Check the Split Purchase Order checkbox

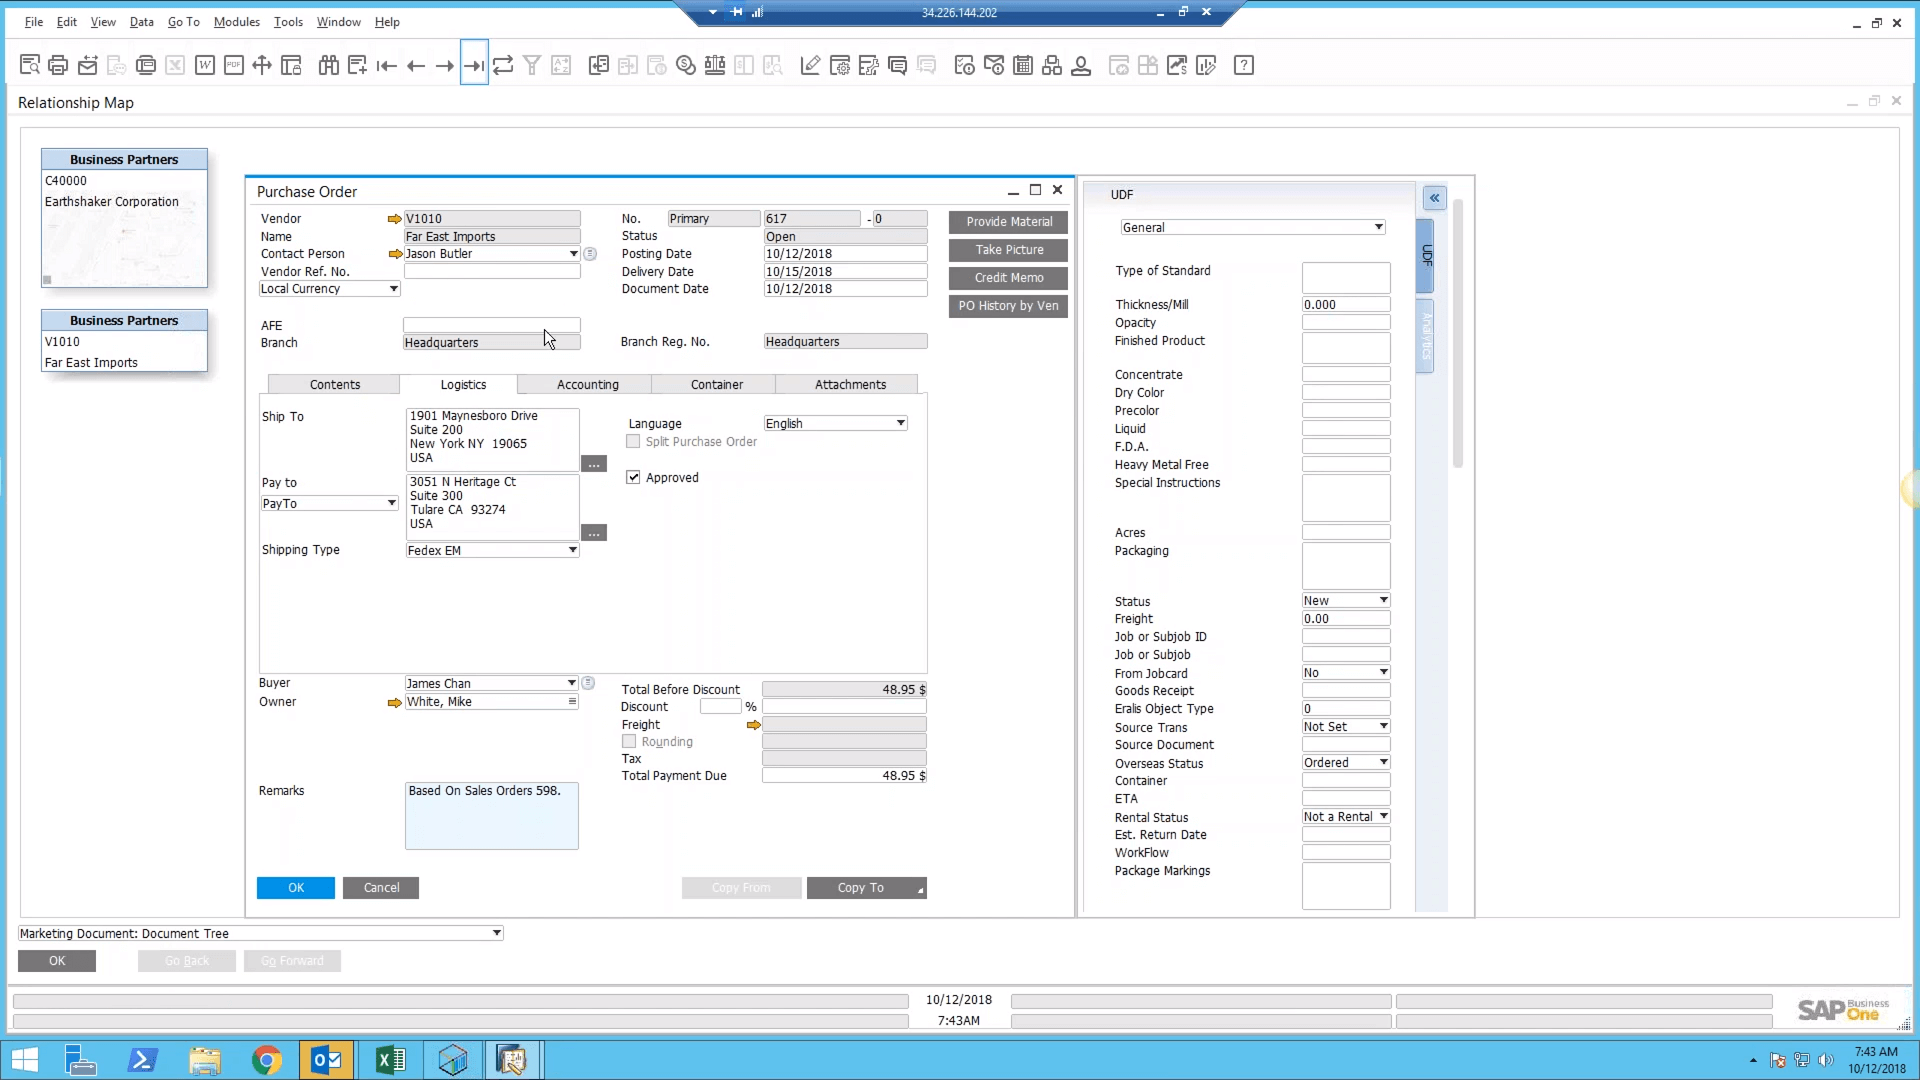pyautogui.click(x=632, y=441)
